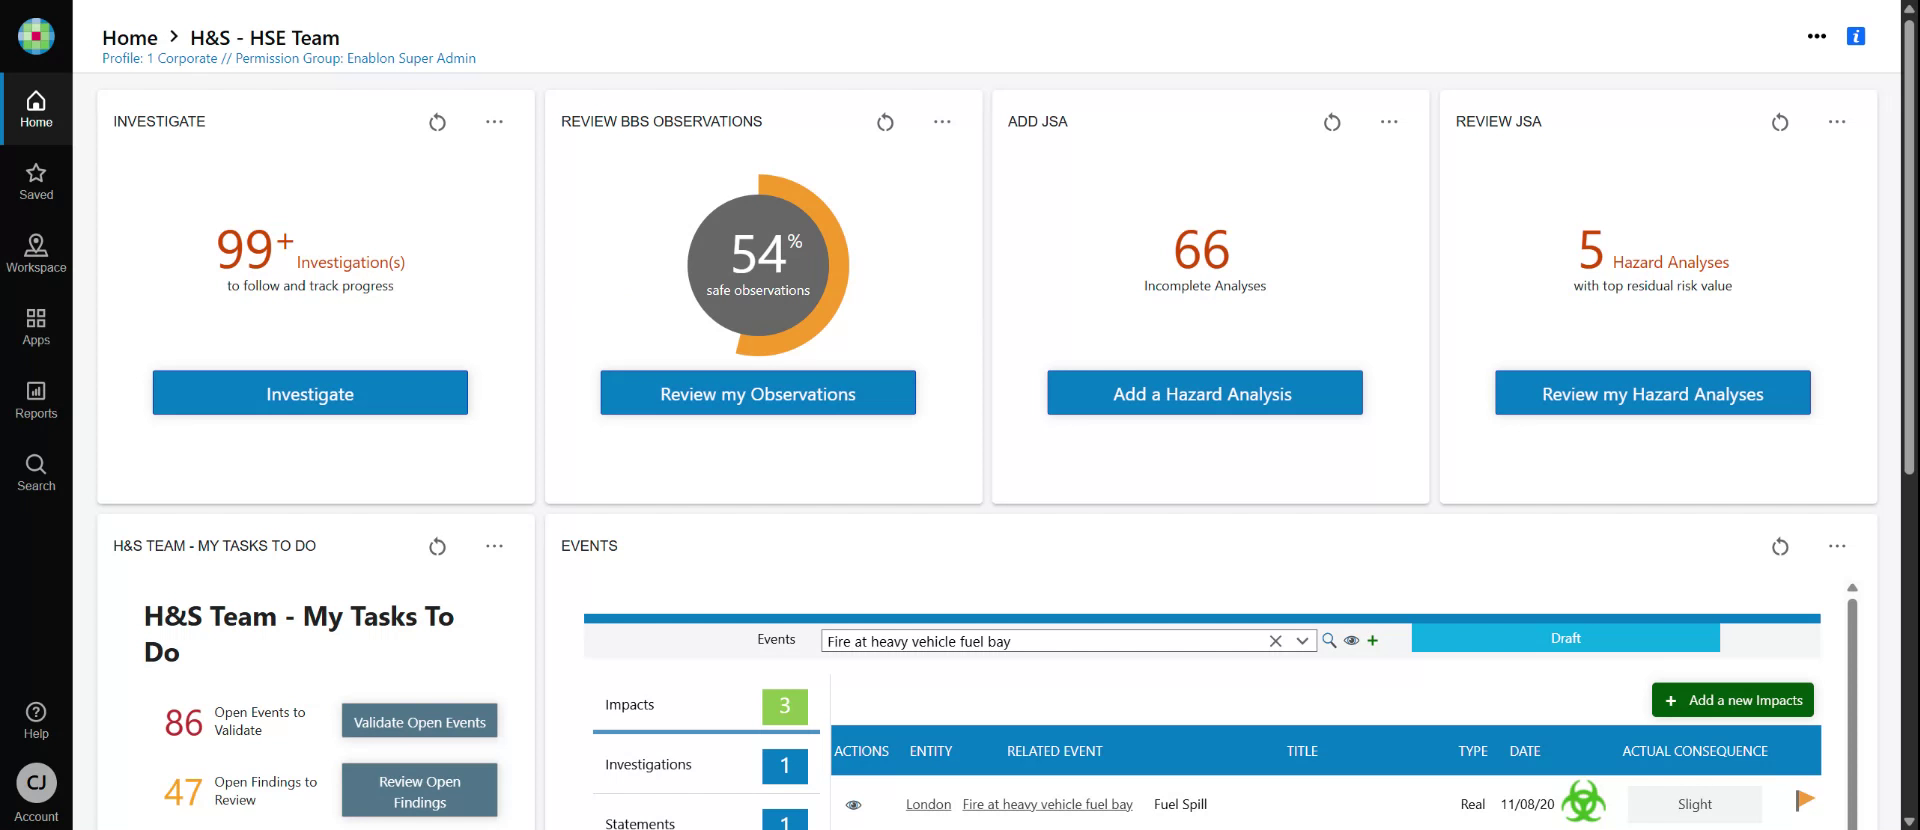Click the blue info icon top right
This screenshot has height=830, width=1920.
pyautogui.click(x=1855, y=36)
